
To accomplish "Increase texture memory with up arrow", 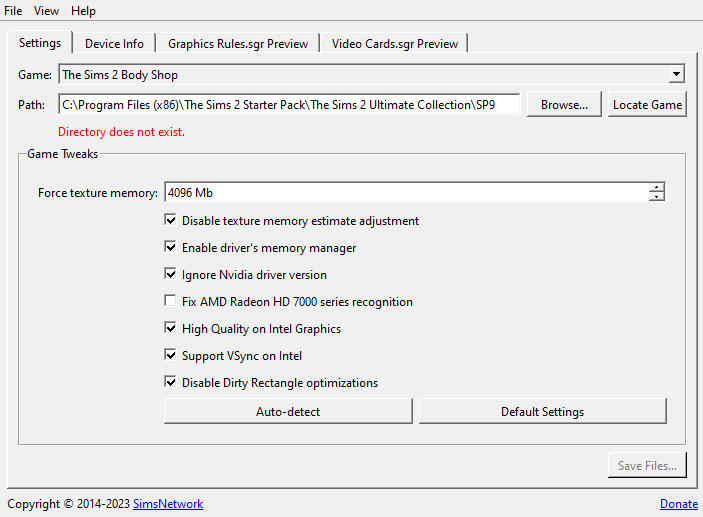I will (x=656, y=188).
